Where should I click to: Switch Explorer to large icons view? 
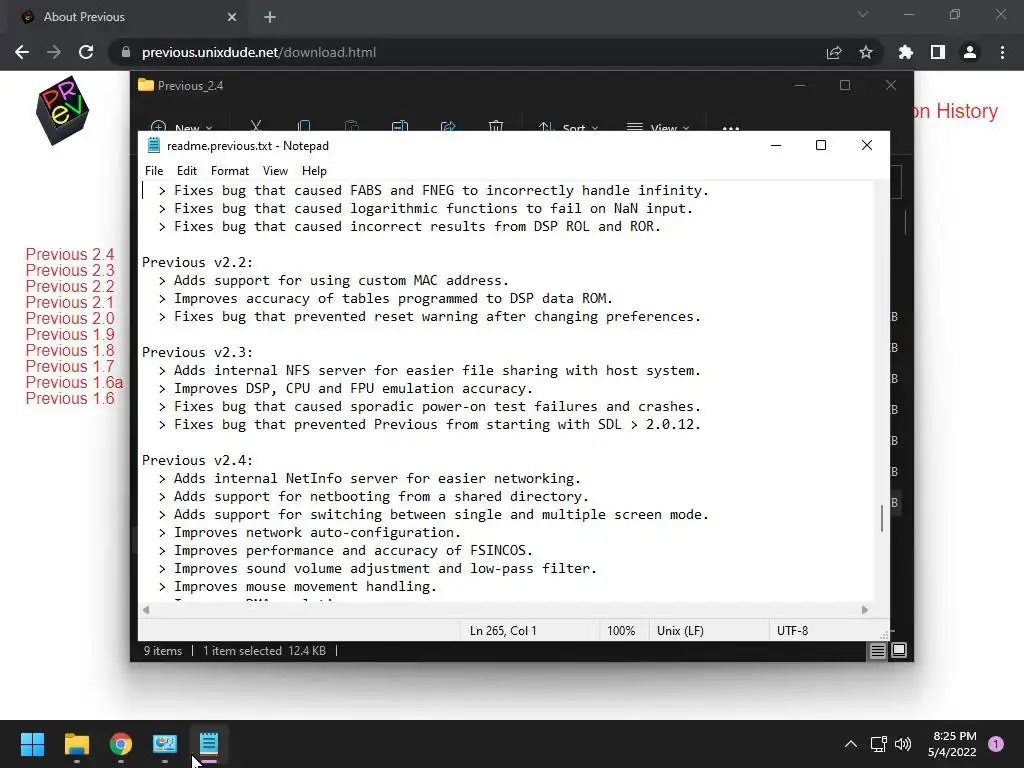click(899, 650)
